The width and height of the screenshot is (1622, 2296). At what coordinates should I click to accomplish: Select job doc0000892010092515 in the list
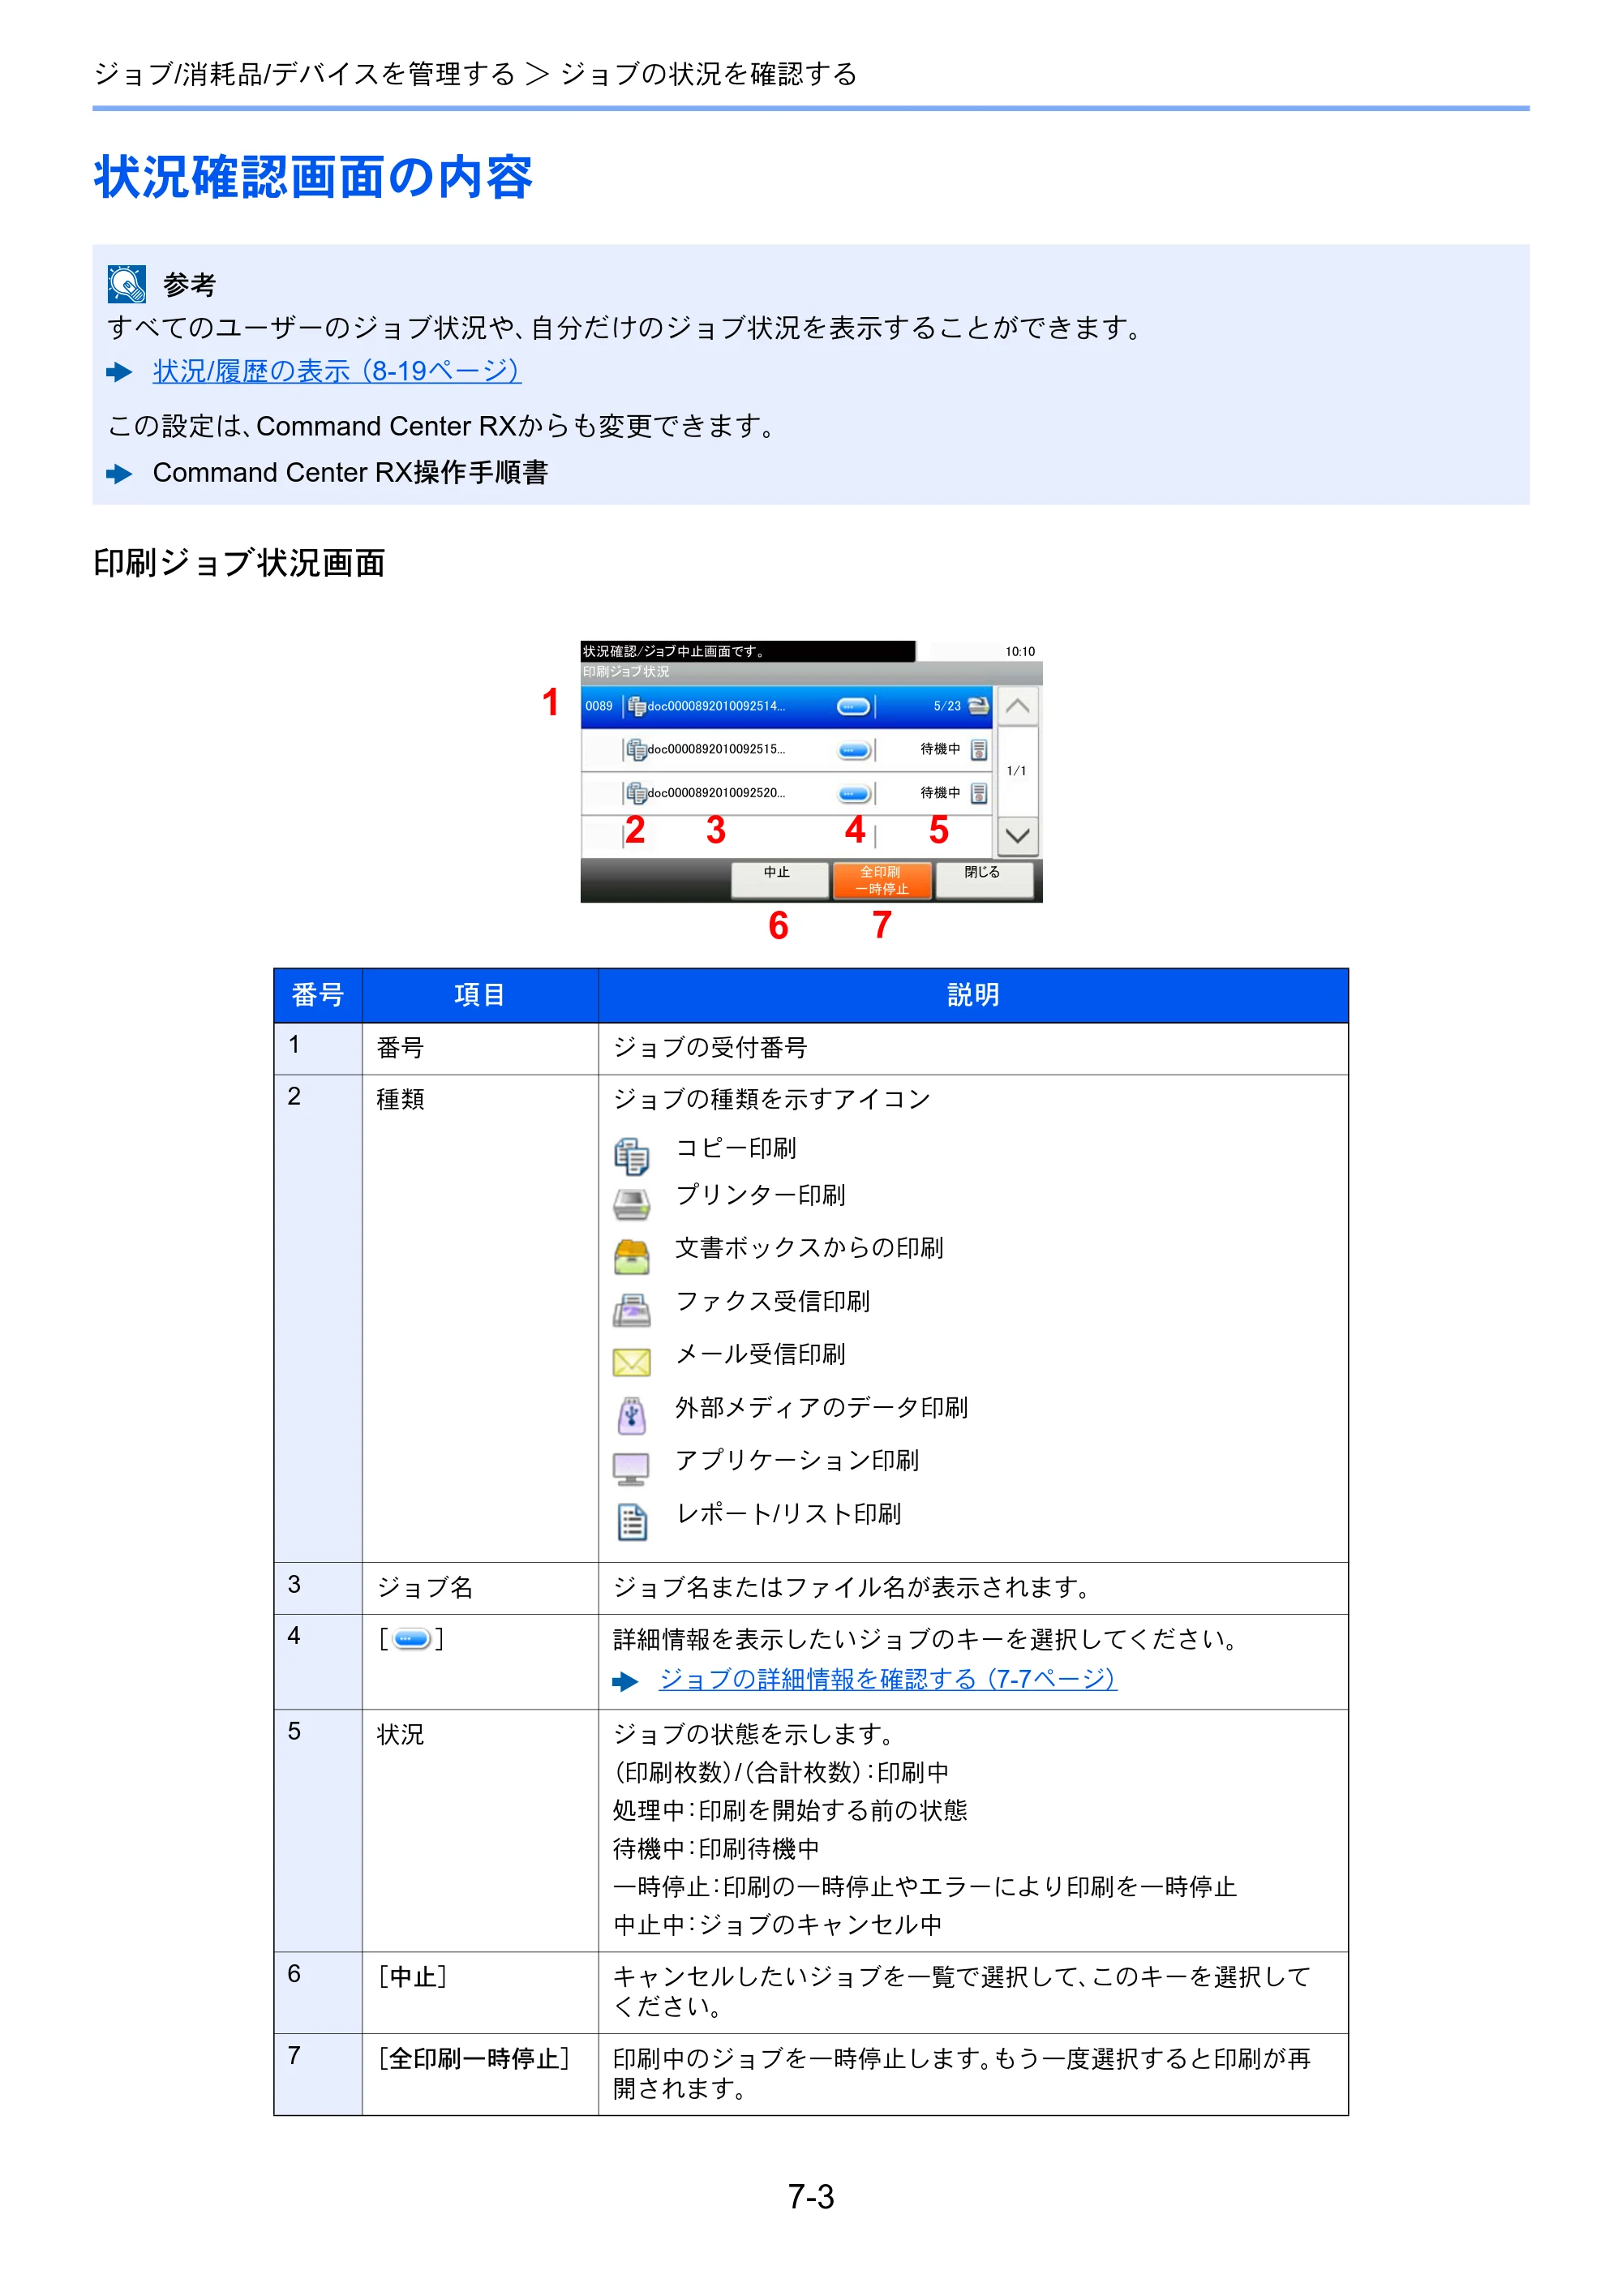(x=786, y=749)
